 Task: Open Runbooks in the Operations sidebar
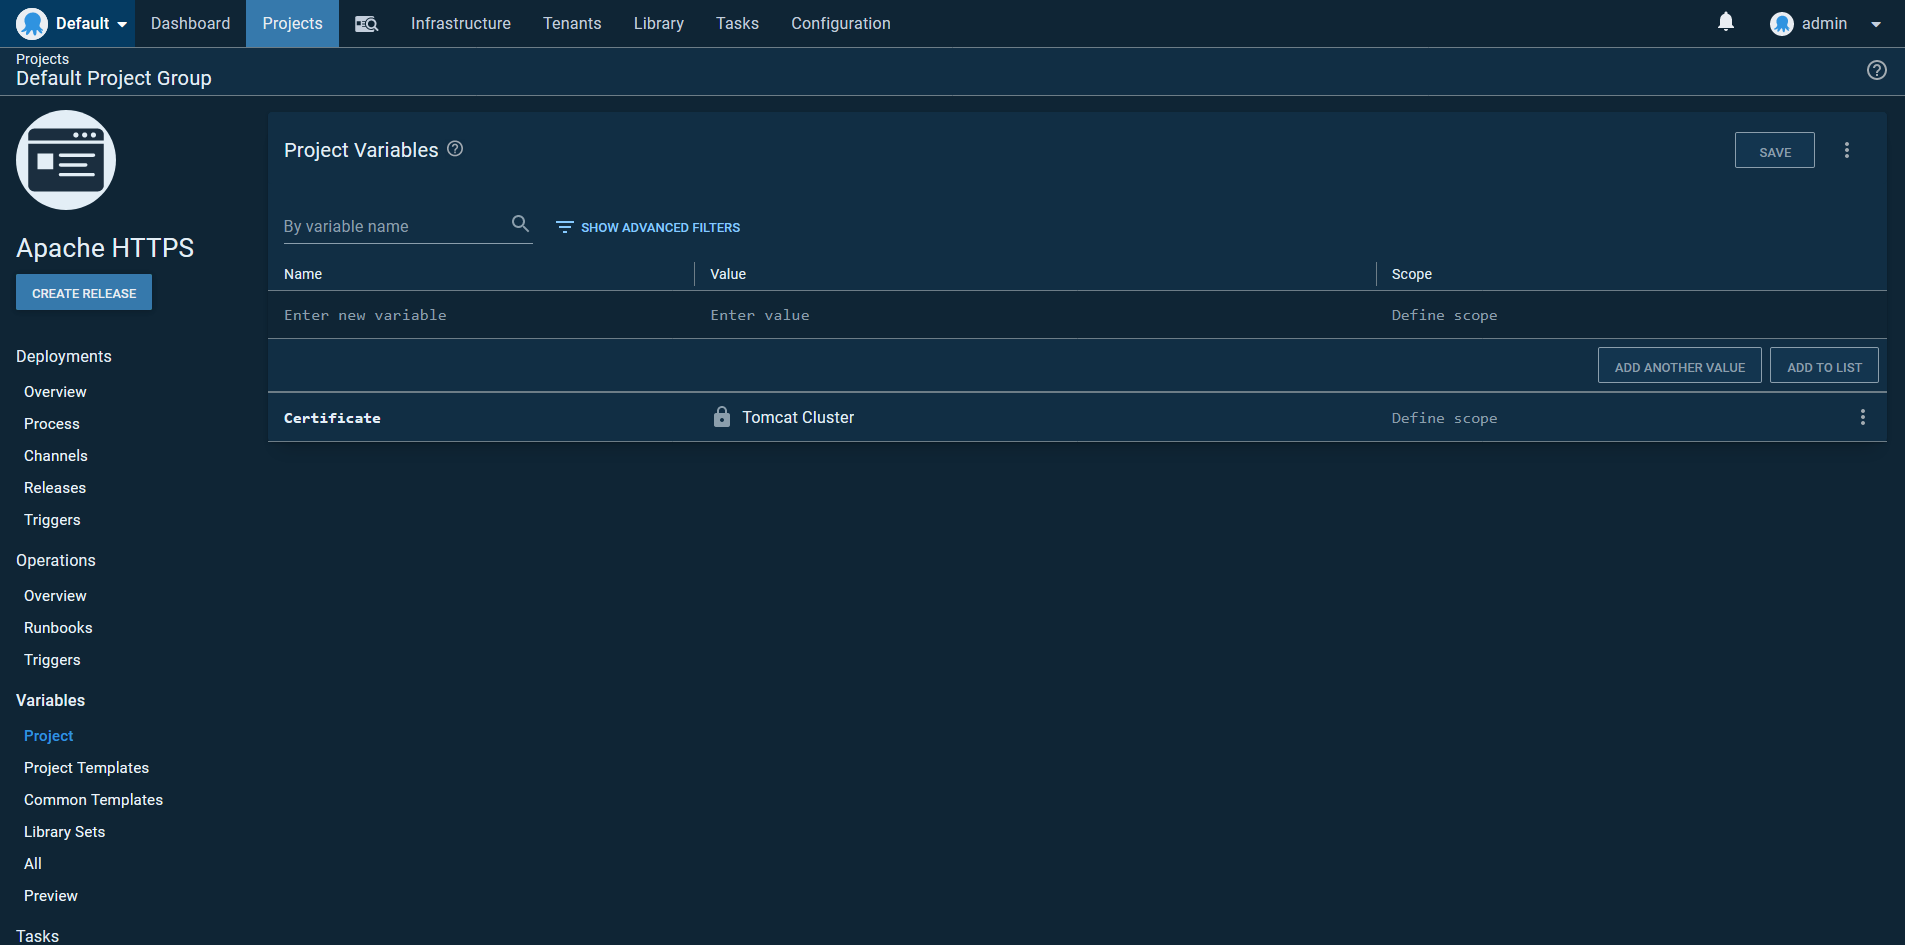coord(58,628)
